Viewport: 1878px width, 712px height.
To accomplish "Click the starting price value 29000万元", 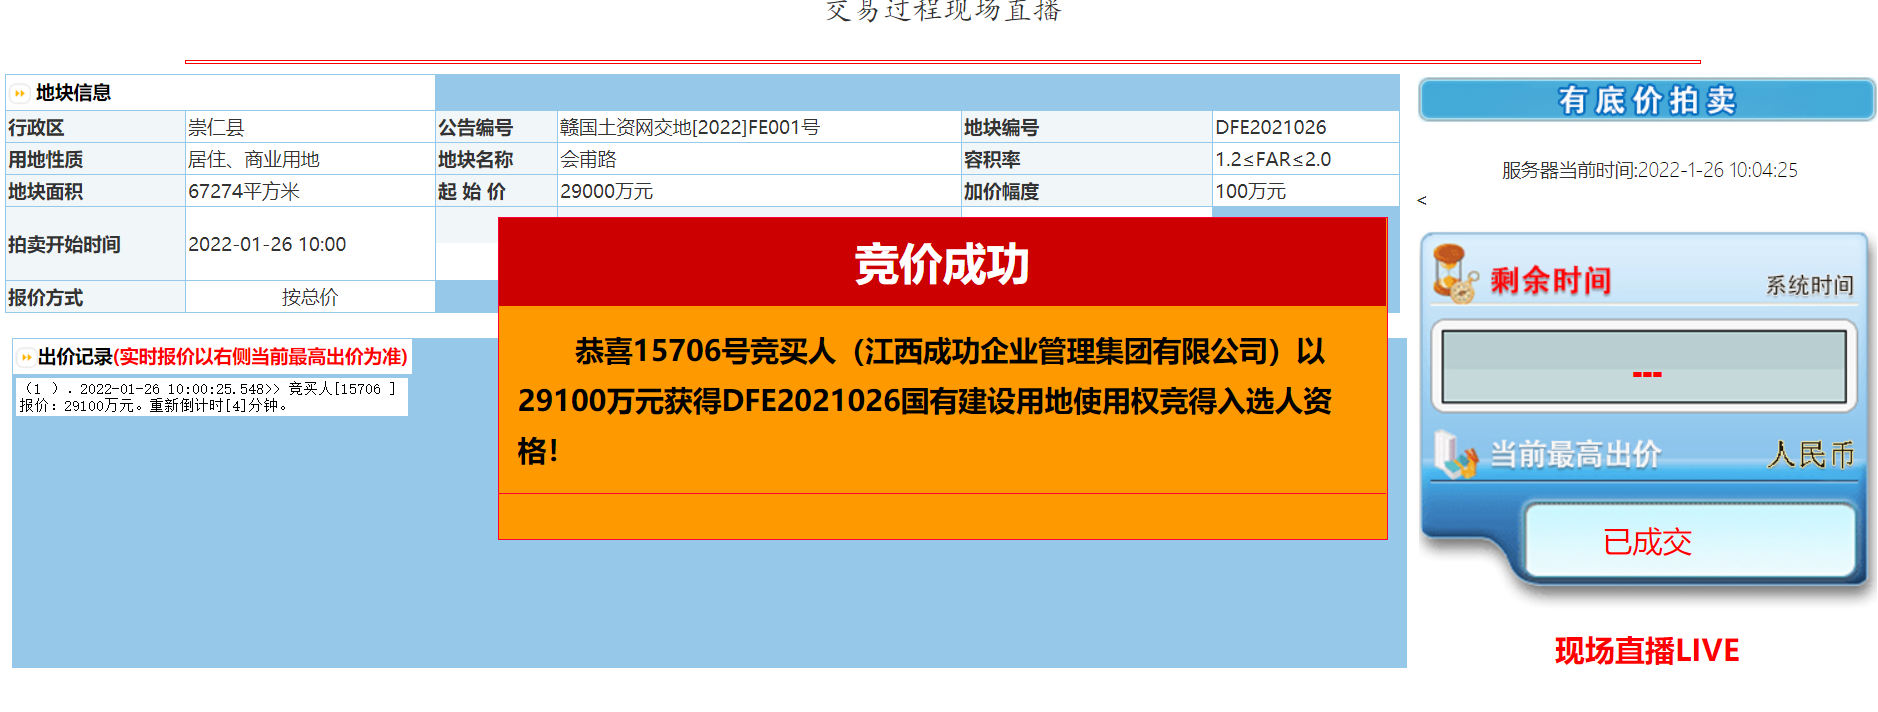I will (x=606, y=192).
